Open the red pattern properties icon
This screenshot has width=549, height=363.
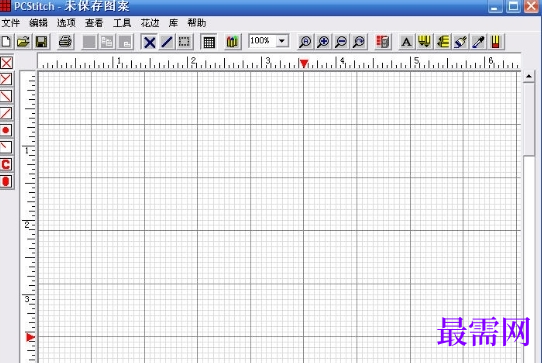pos(383,42)
